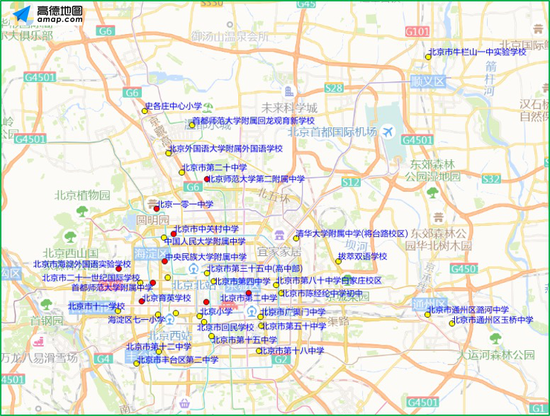Click the yellow dot for 拔萃双语学校
This screenshot has height=416, width=550.
click(x=338, y=261)
